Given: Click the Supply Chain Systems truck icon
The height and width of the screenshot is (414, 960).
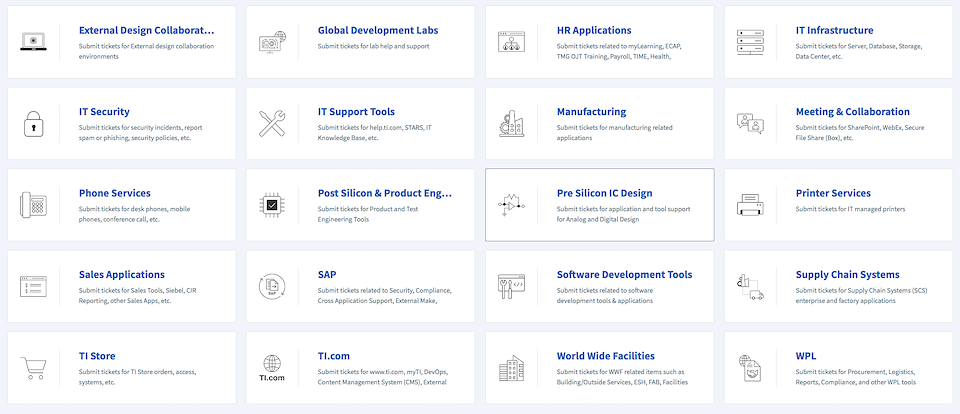Looking at the screenshot, I should tap(751, 287).
